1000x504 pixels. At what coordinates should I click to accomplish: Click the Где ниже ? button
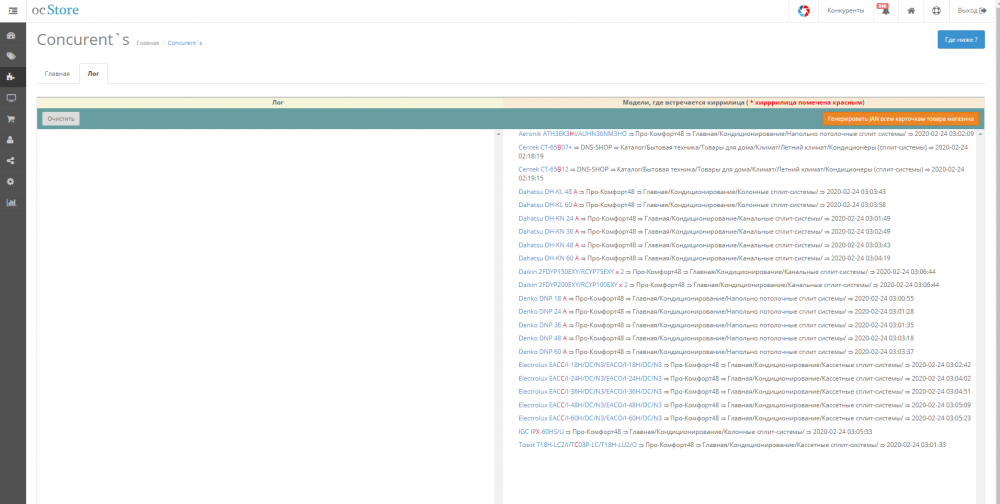[x=960, y=40]
